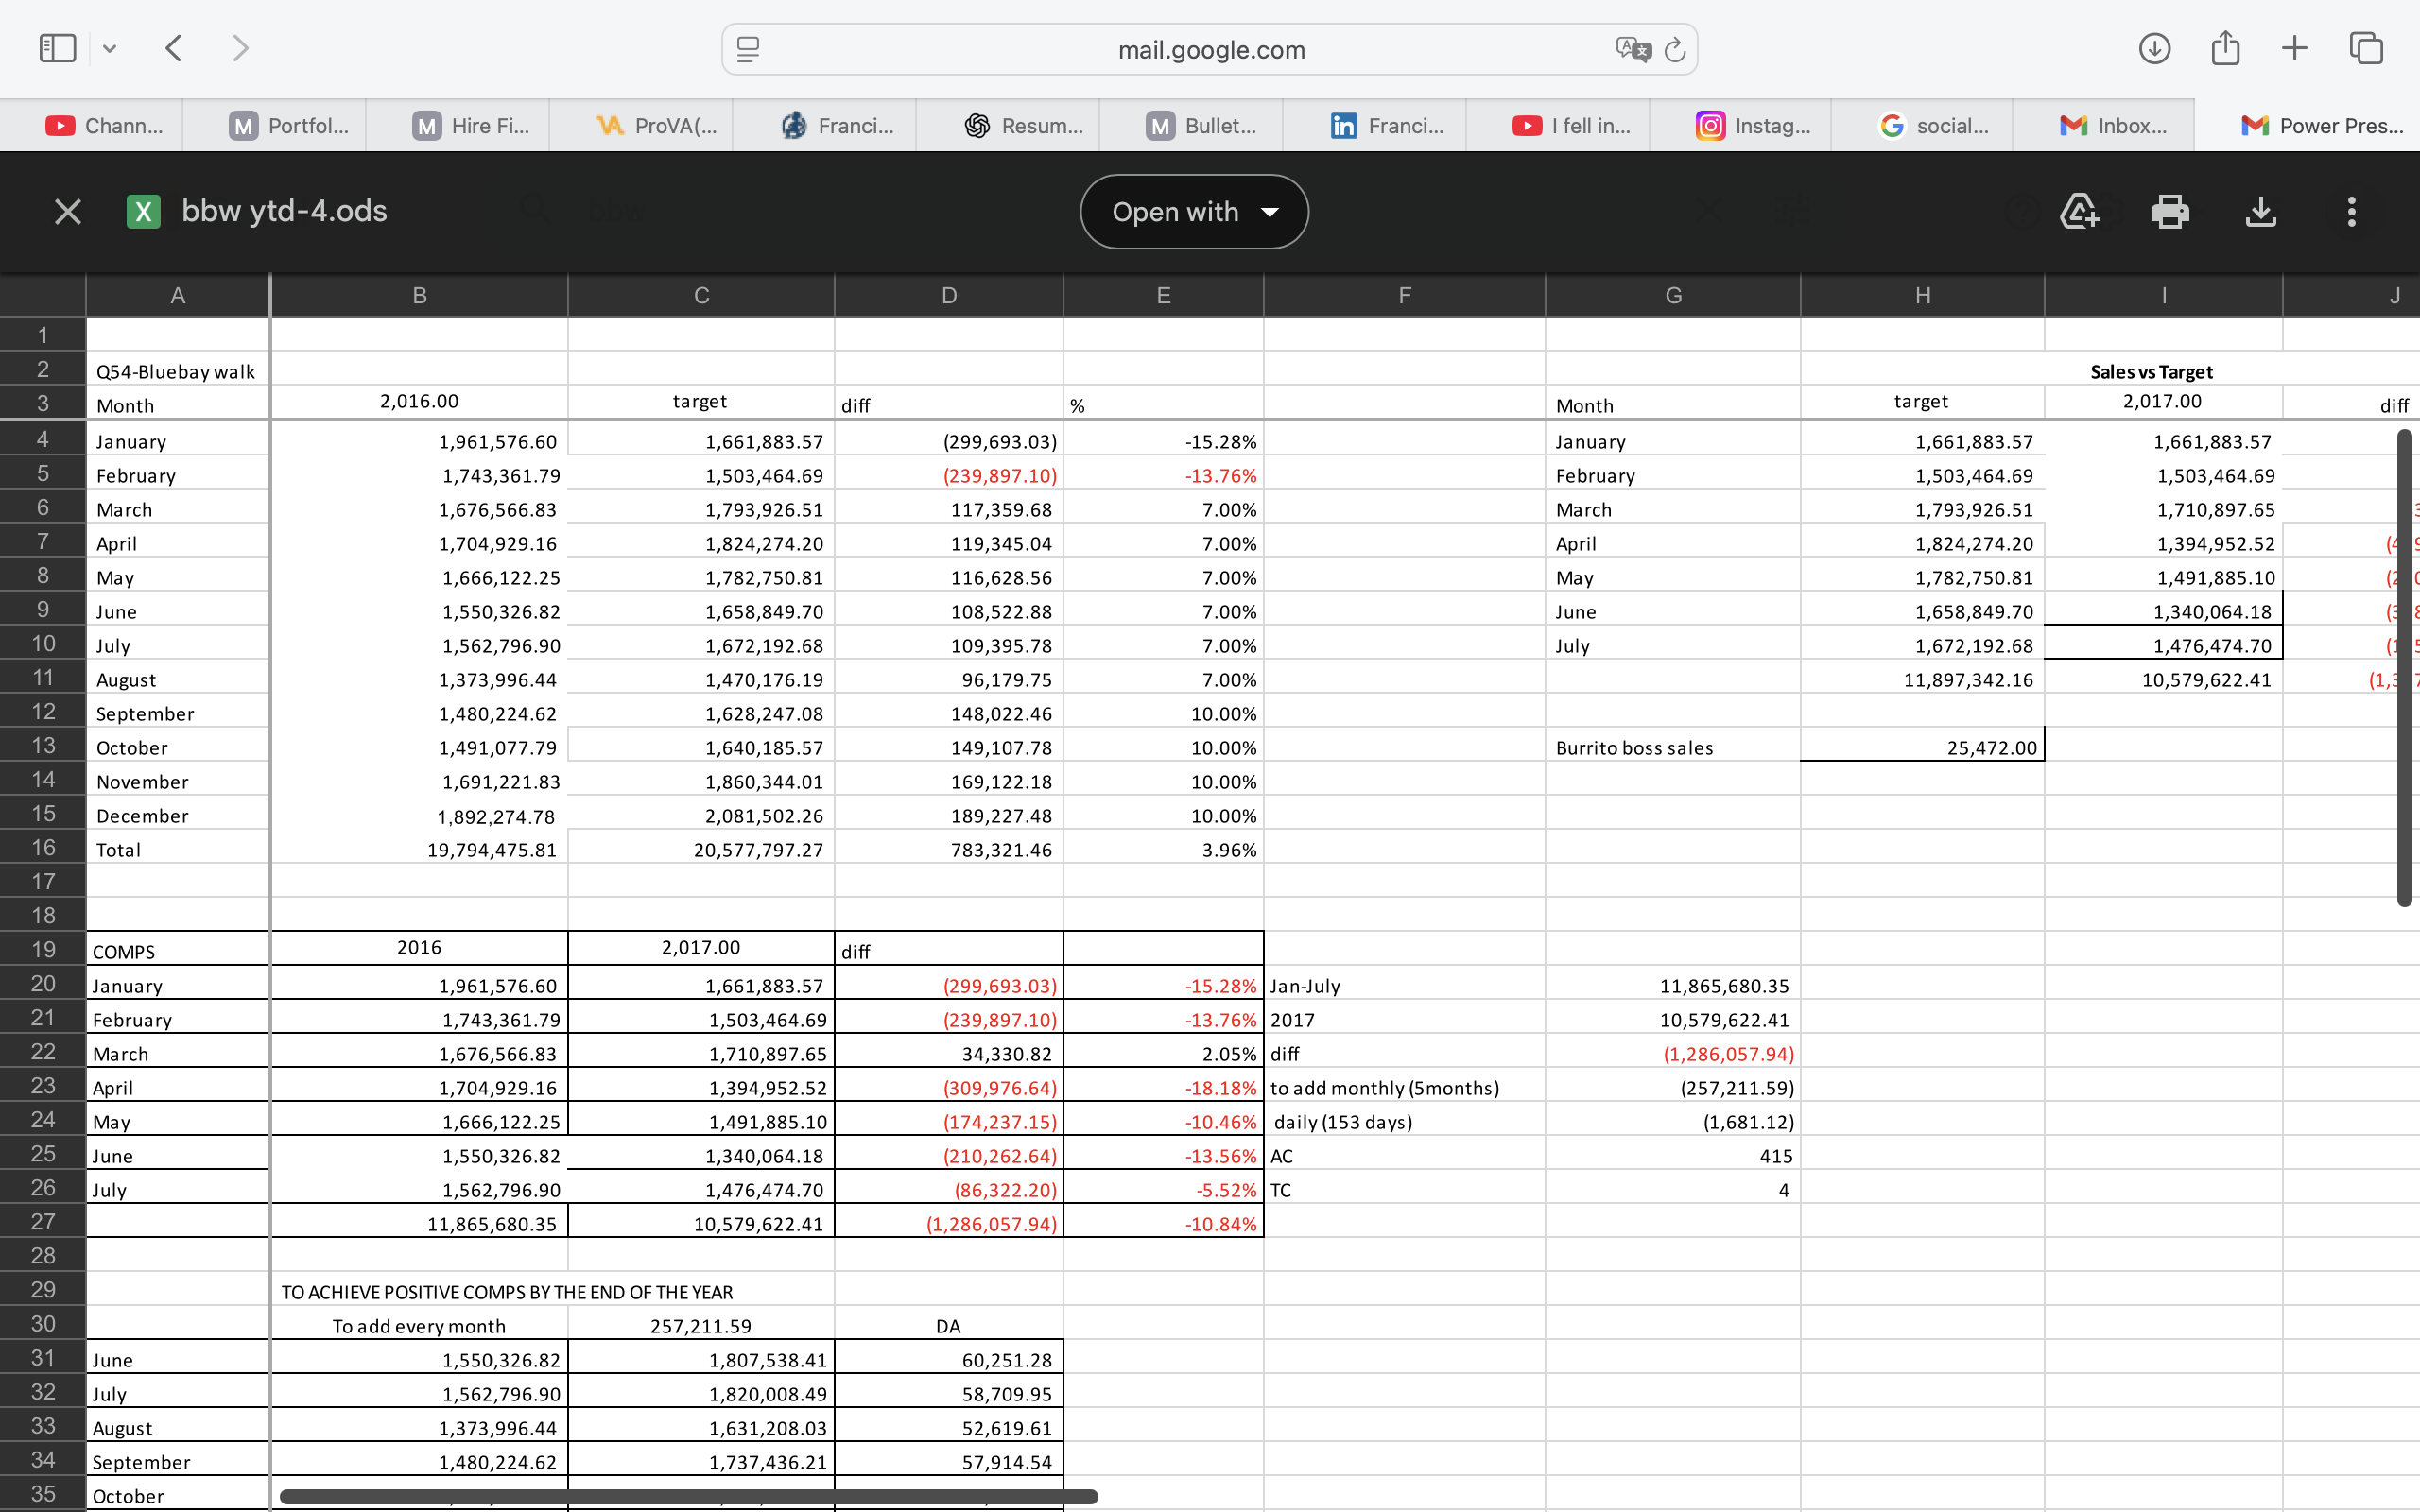Click the Safari share icon
Viewport: 2420px width, 1512px height.
coord(2225,48)
